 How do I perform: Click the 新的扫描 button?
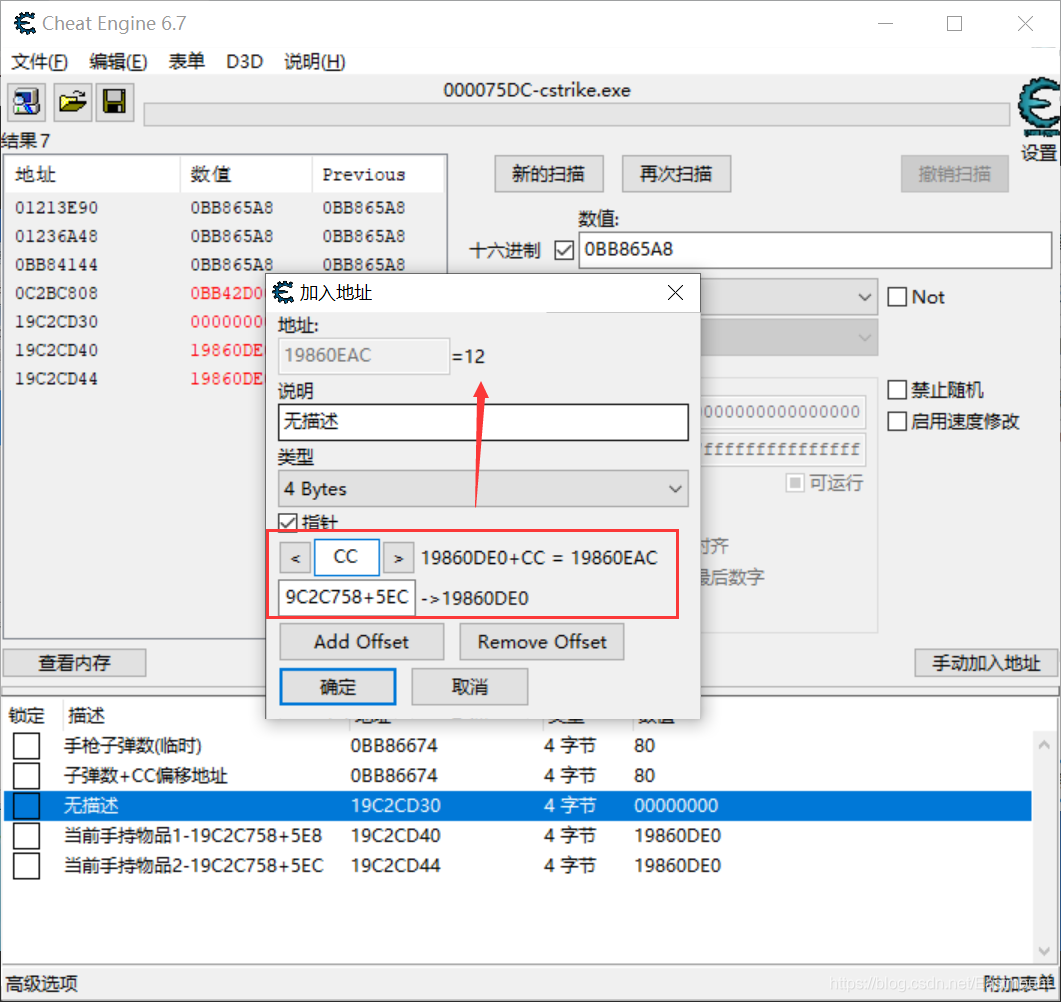pyautogui.click(x=549, y=174)
